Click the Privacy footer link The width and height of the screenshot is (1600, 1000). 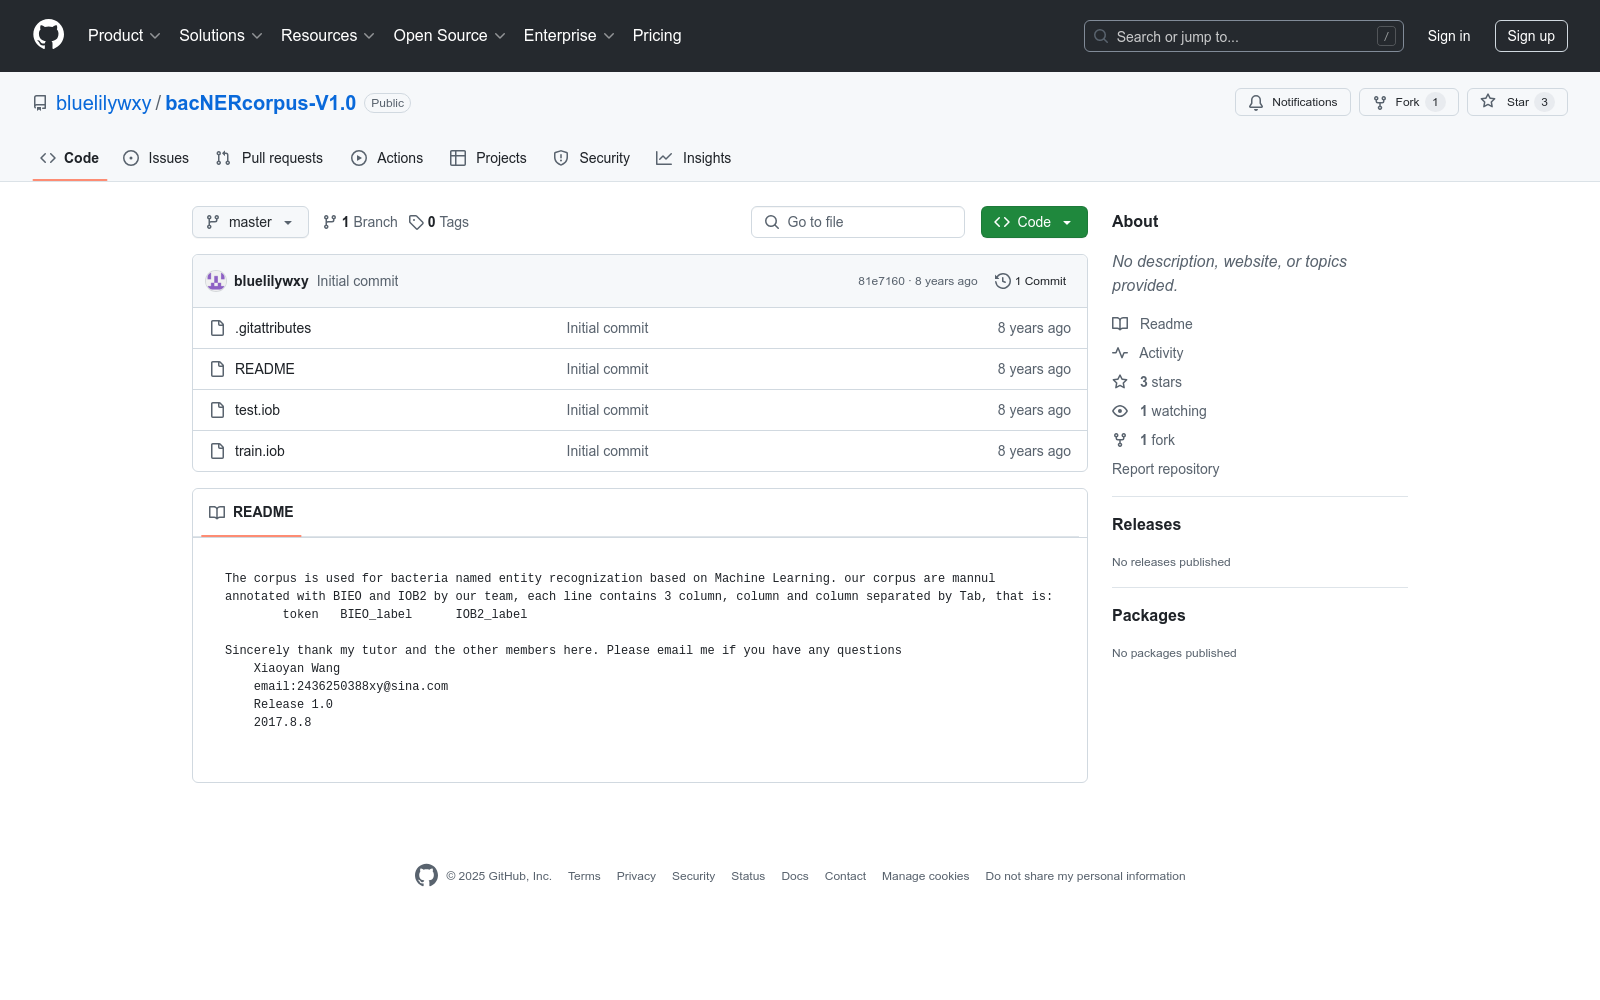636,876
